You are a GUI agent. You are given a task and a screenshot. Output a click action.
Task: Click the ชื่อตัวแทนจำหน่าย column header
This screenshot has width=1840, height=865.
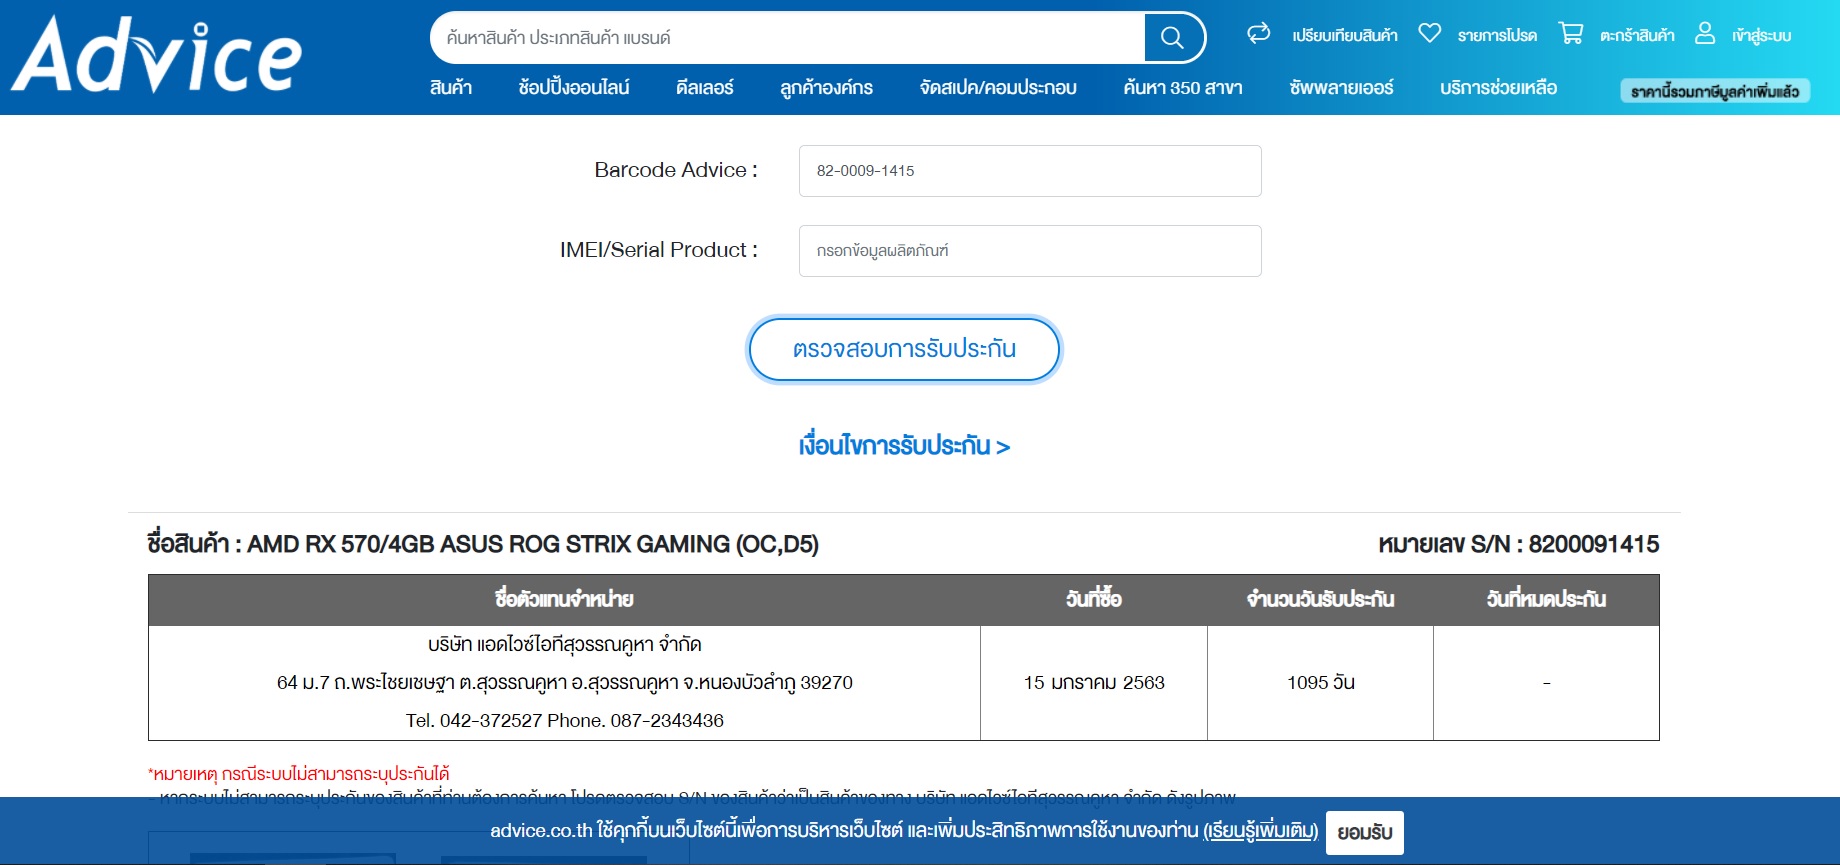pos(564,600)
